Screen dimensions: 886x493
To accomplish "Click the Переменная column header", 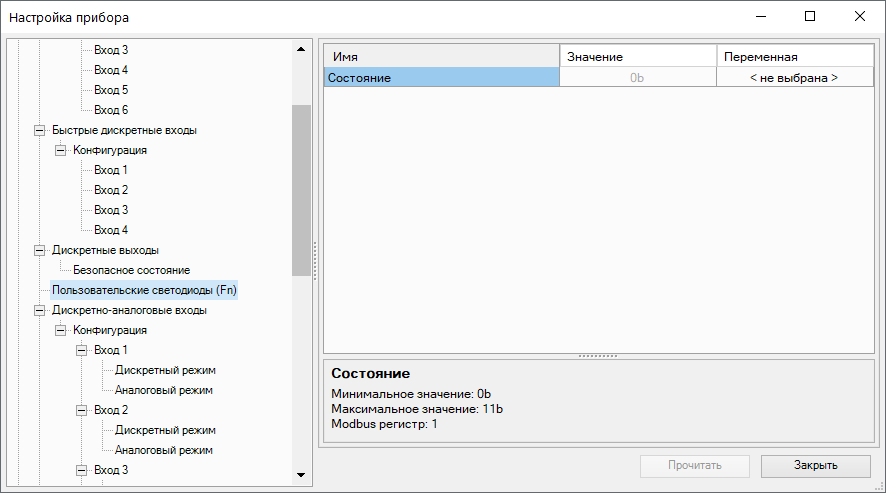I will click(793, 57).
